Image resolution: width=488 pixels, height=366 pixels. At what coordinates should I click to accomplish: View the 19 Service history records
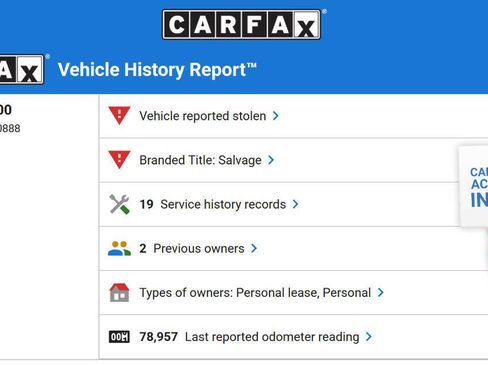[x=213, y=204]
